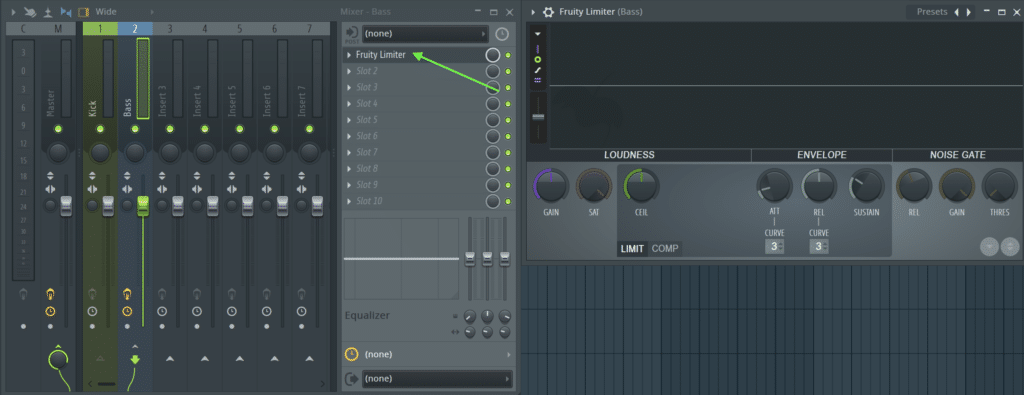Click the Insert 6 latency clock icon
The width and height of the screenshot is (1024, 395).
click(x=266, y=311)
